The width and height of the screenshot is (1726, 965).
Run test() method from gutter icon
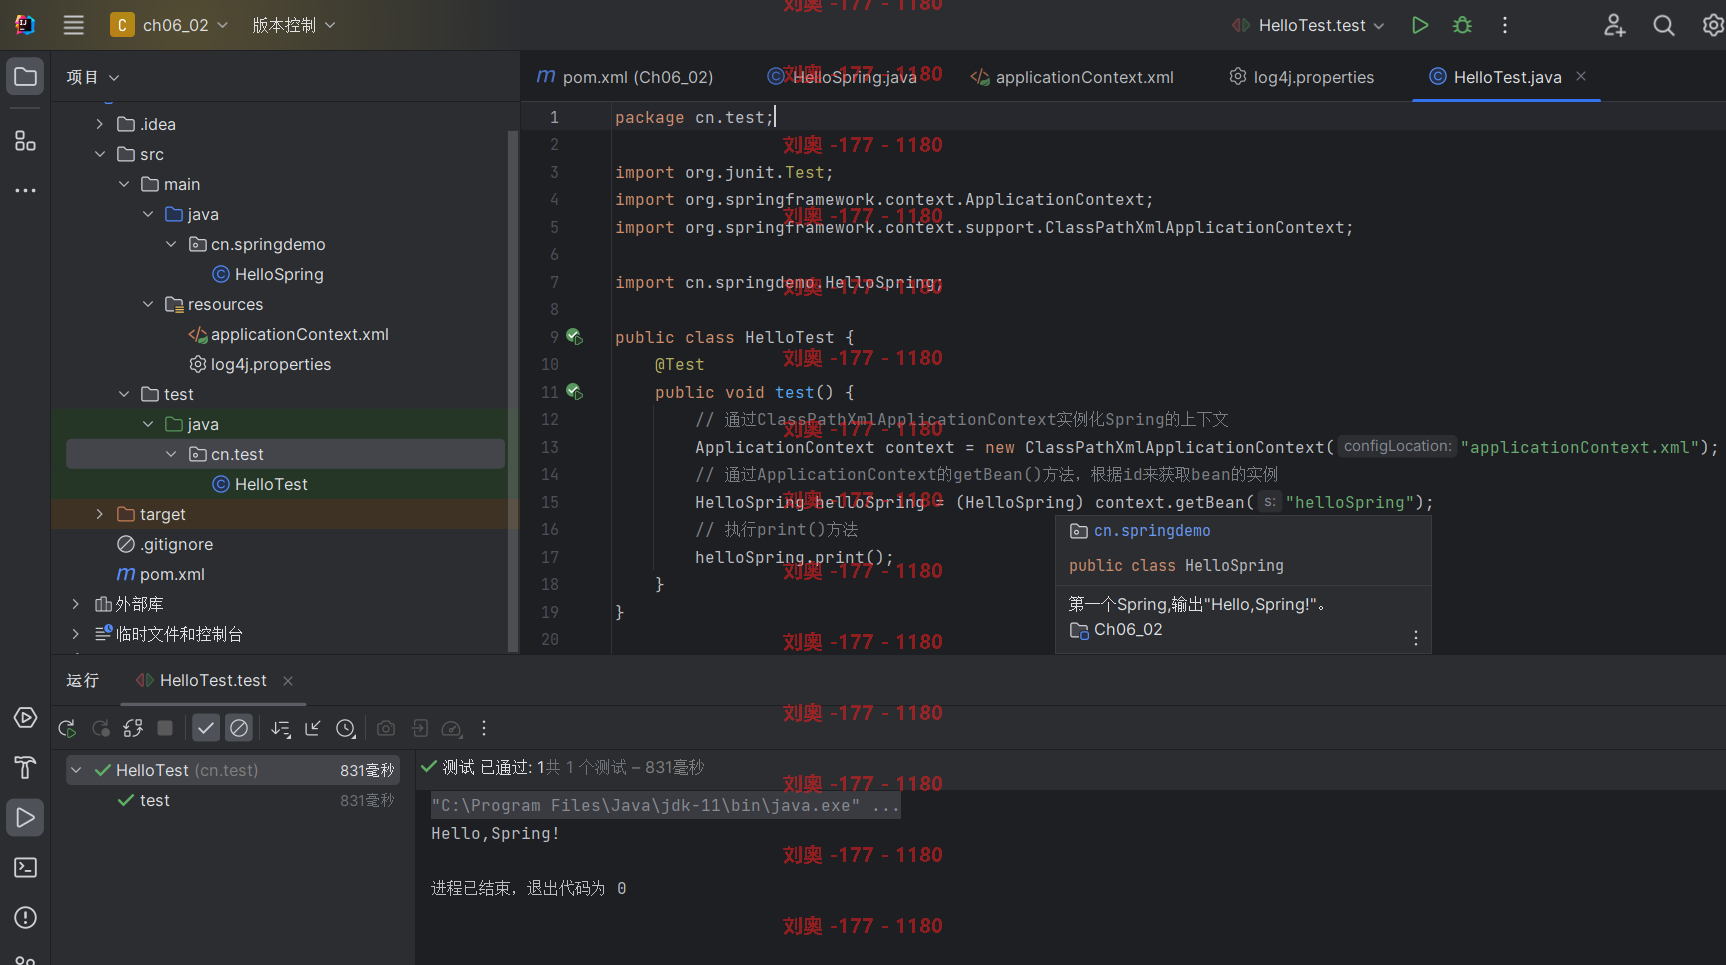[x=575, y=392]
